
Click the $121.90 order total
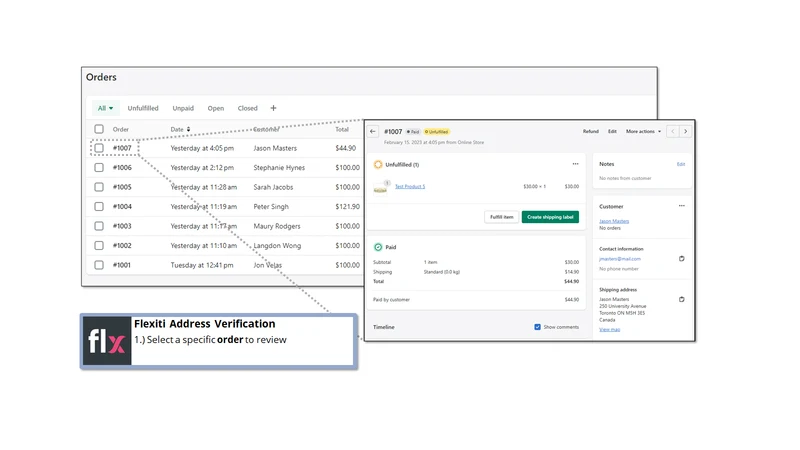(x=347, y=206)
